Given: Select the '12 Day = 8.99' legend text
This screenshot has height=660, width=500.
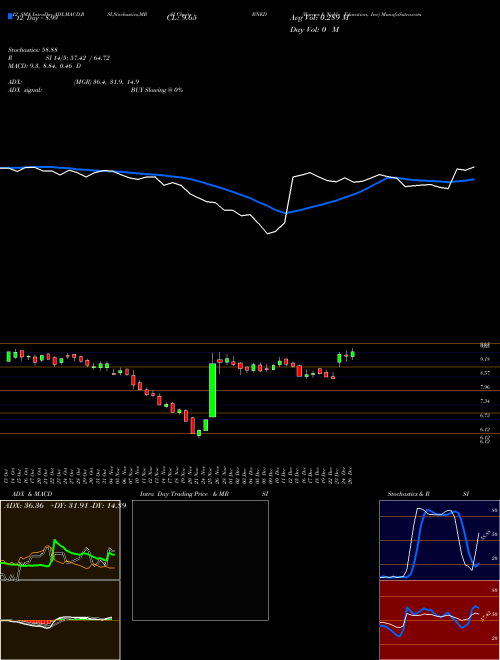Looking at the screenshot, I should click(x=36, y=18).
